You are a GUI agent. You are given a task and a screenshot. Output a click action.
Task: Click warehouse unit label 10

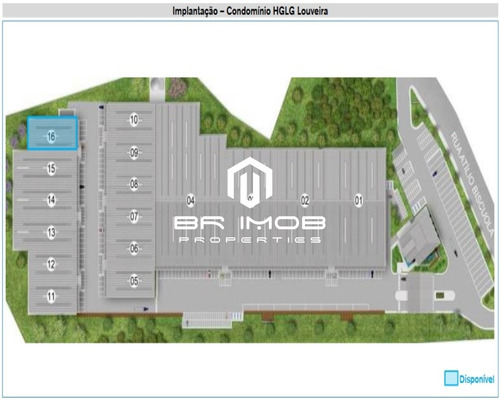[x=134, y=120]
